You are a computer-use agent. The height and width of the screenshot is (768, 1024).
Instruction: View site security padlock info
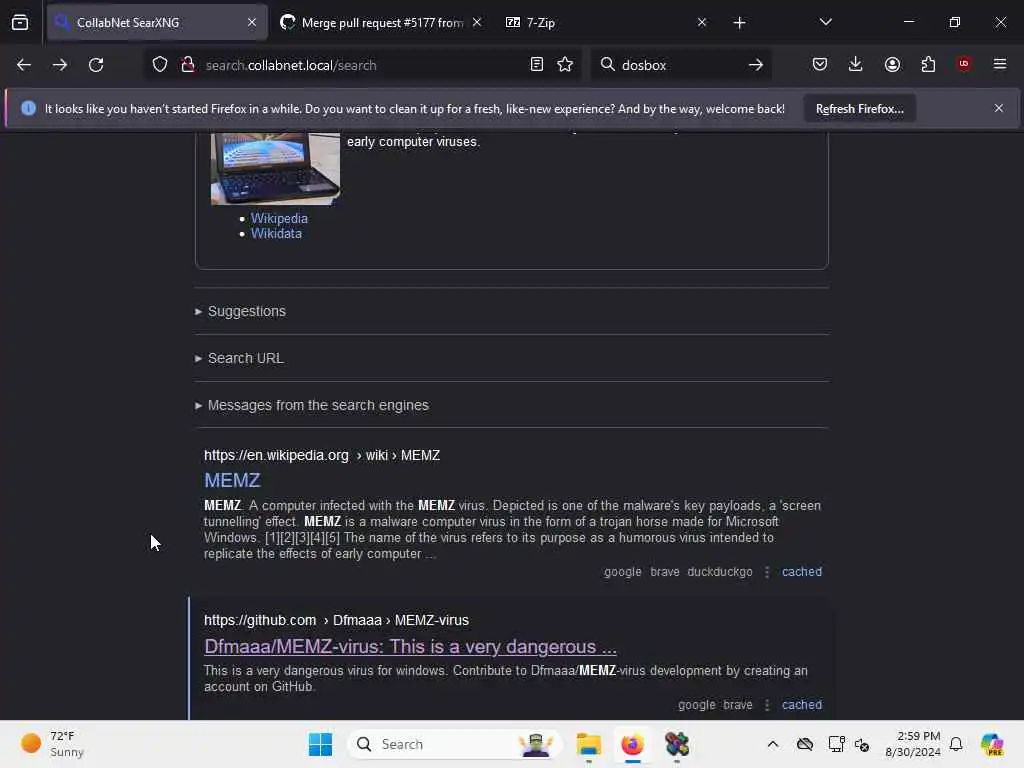(188, 65)
